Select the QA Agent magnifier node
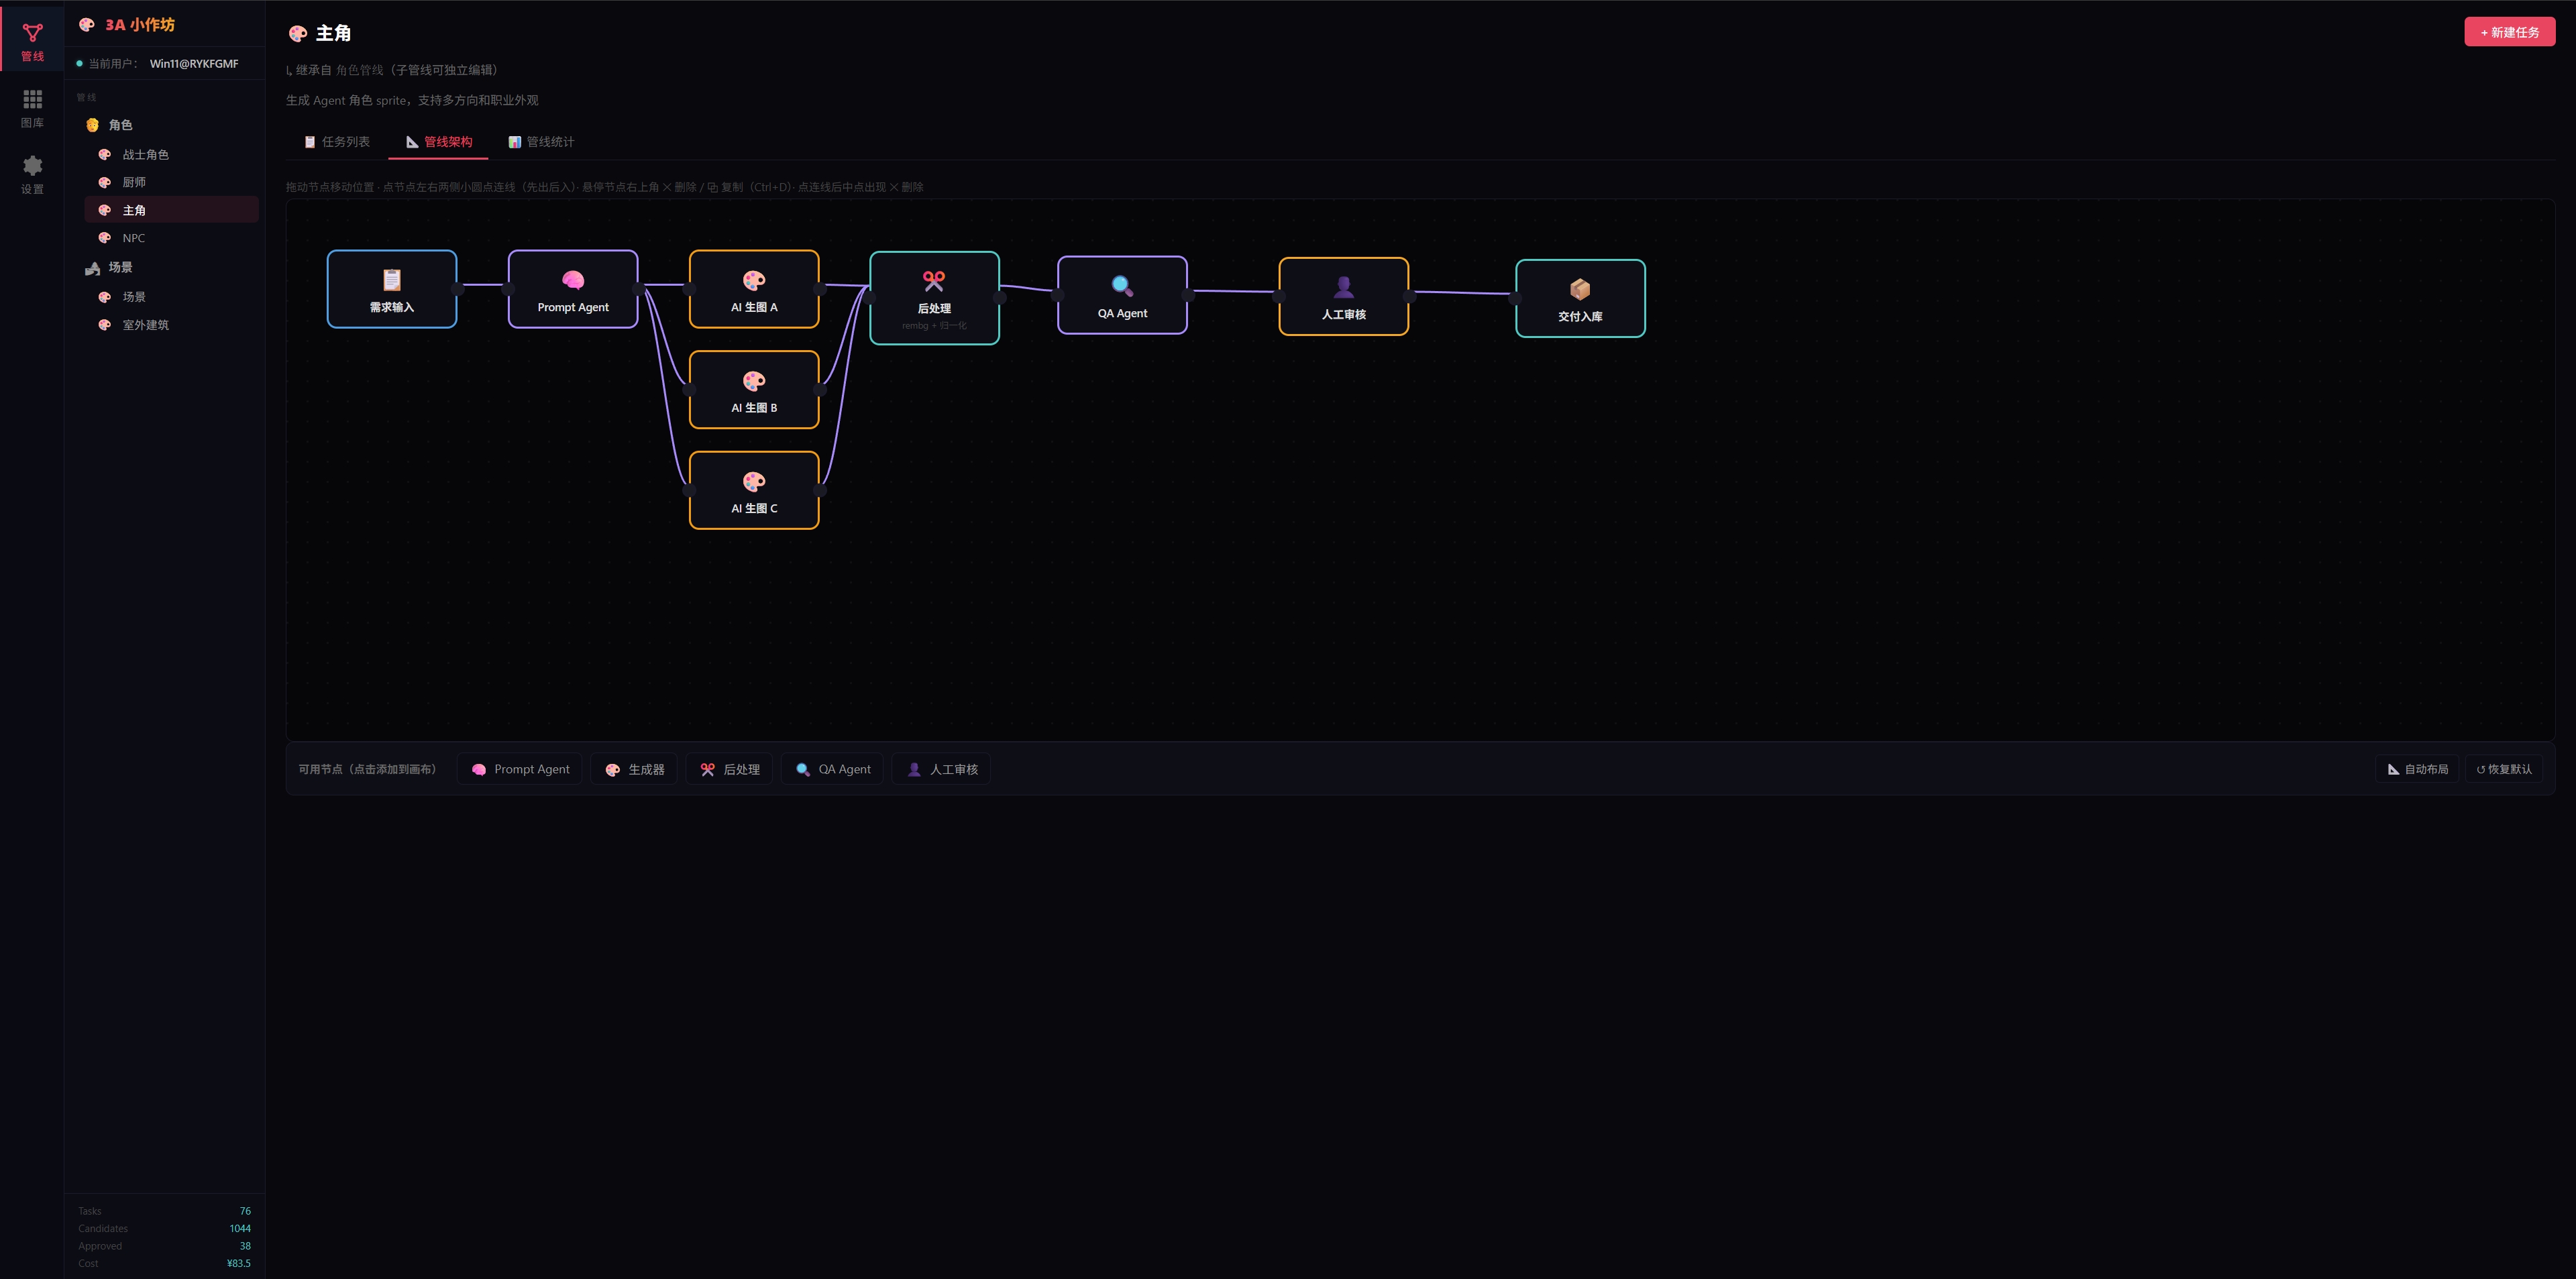Screen dimensions: 2576x1279 pos(1121,295)
